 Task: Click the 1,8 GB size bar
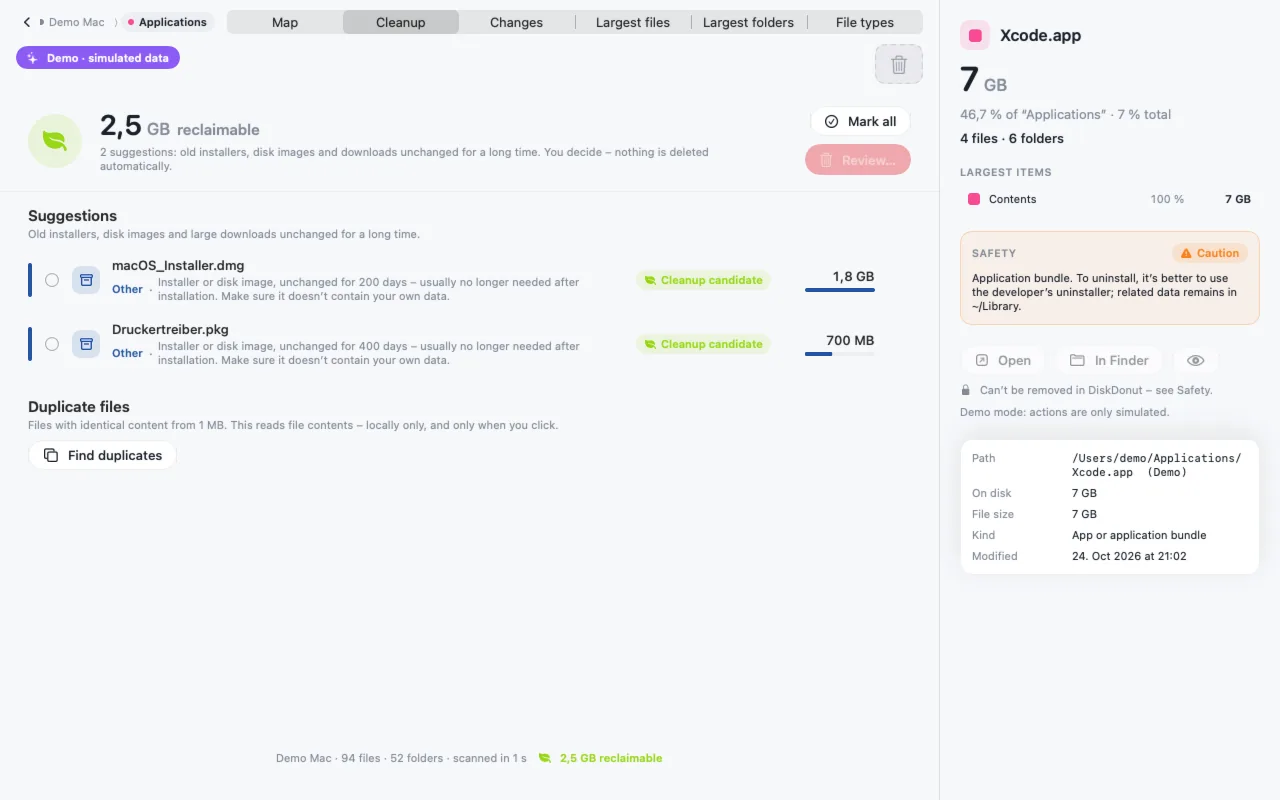coord(840,290)
